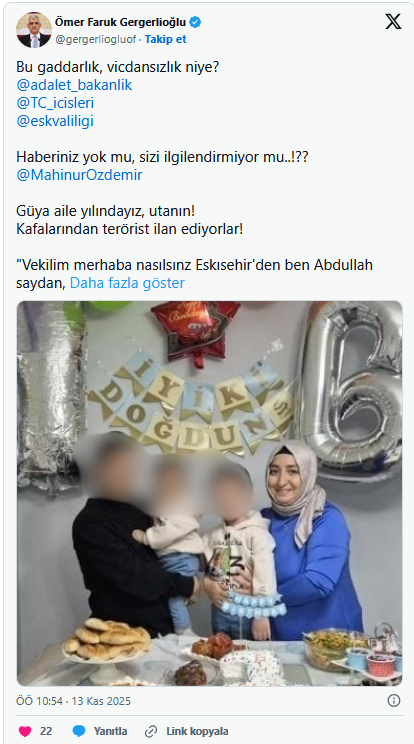Click the @gergerliogluof handle

pos(96,39)
